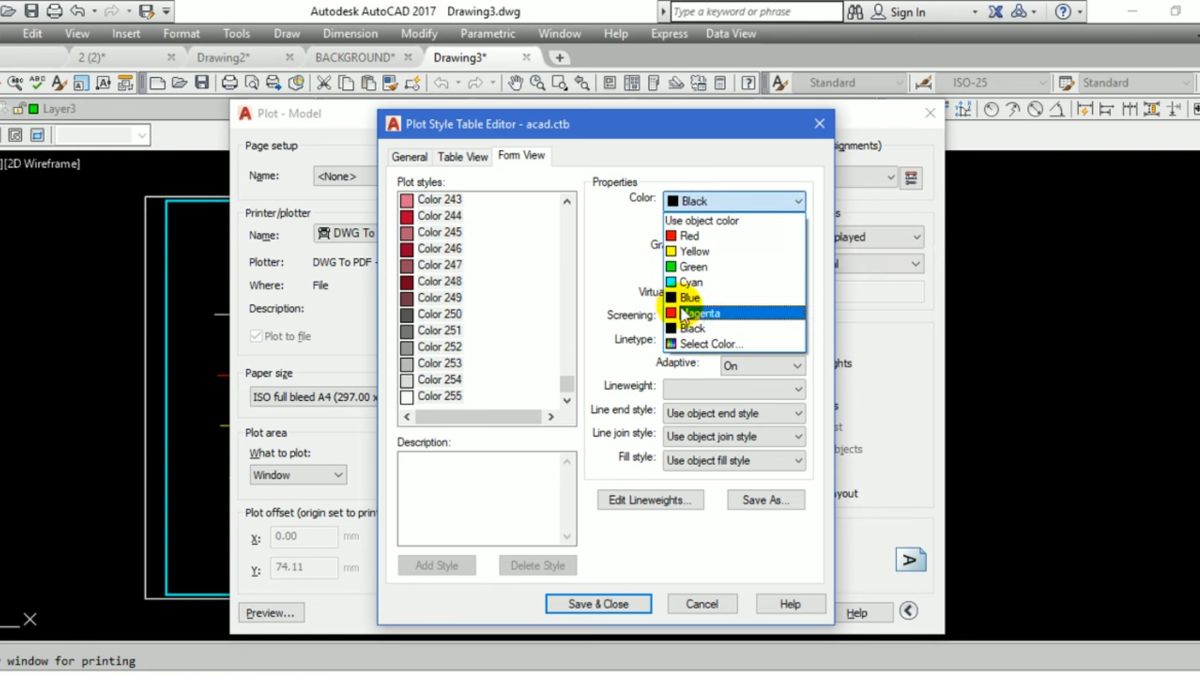1200x675 pixels.
Task: Click the Save & Close button
Action: tap(599, 604)
